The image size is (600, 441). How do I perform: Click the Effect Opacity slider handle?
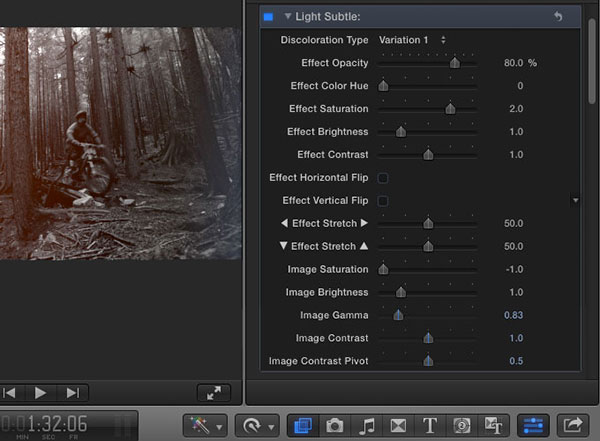455,63
